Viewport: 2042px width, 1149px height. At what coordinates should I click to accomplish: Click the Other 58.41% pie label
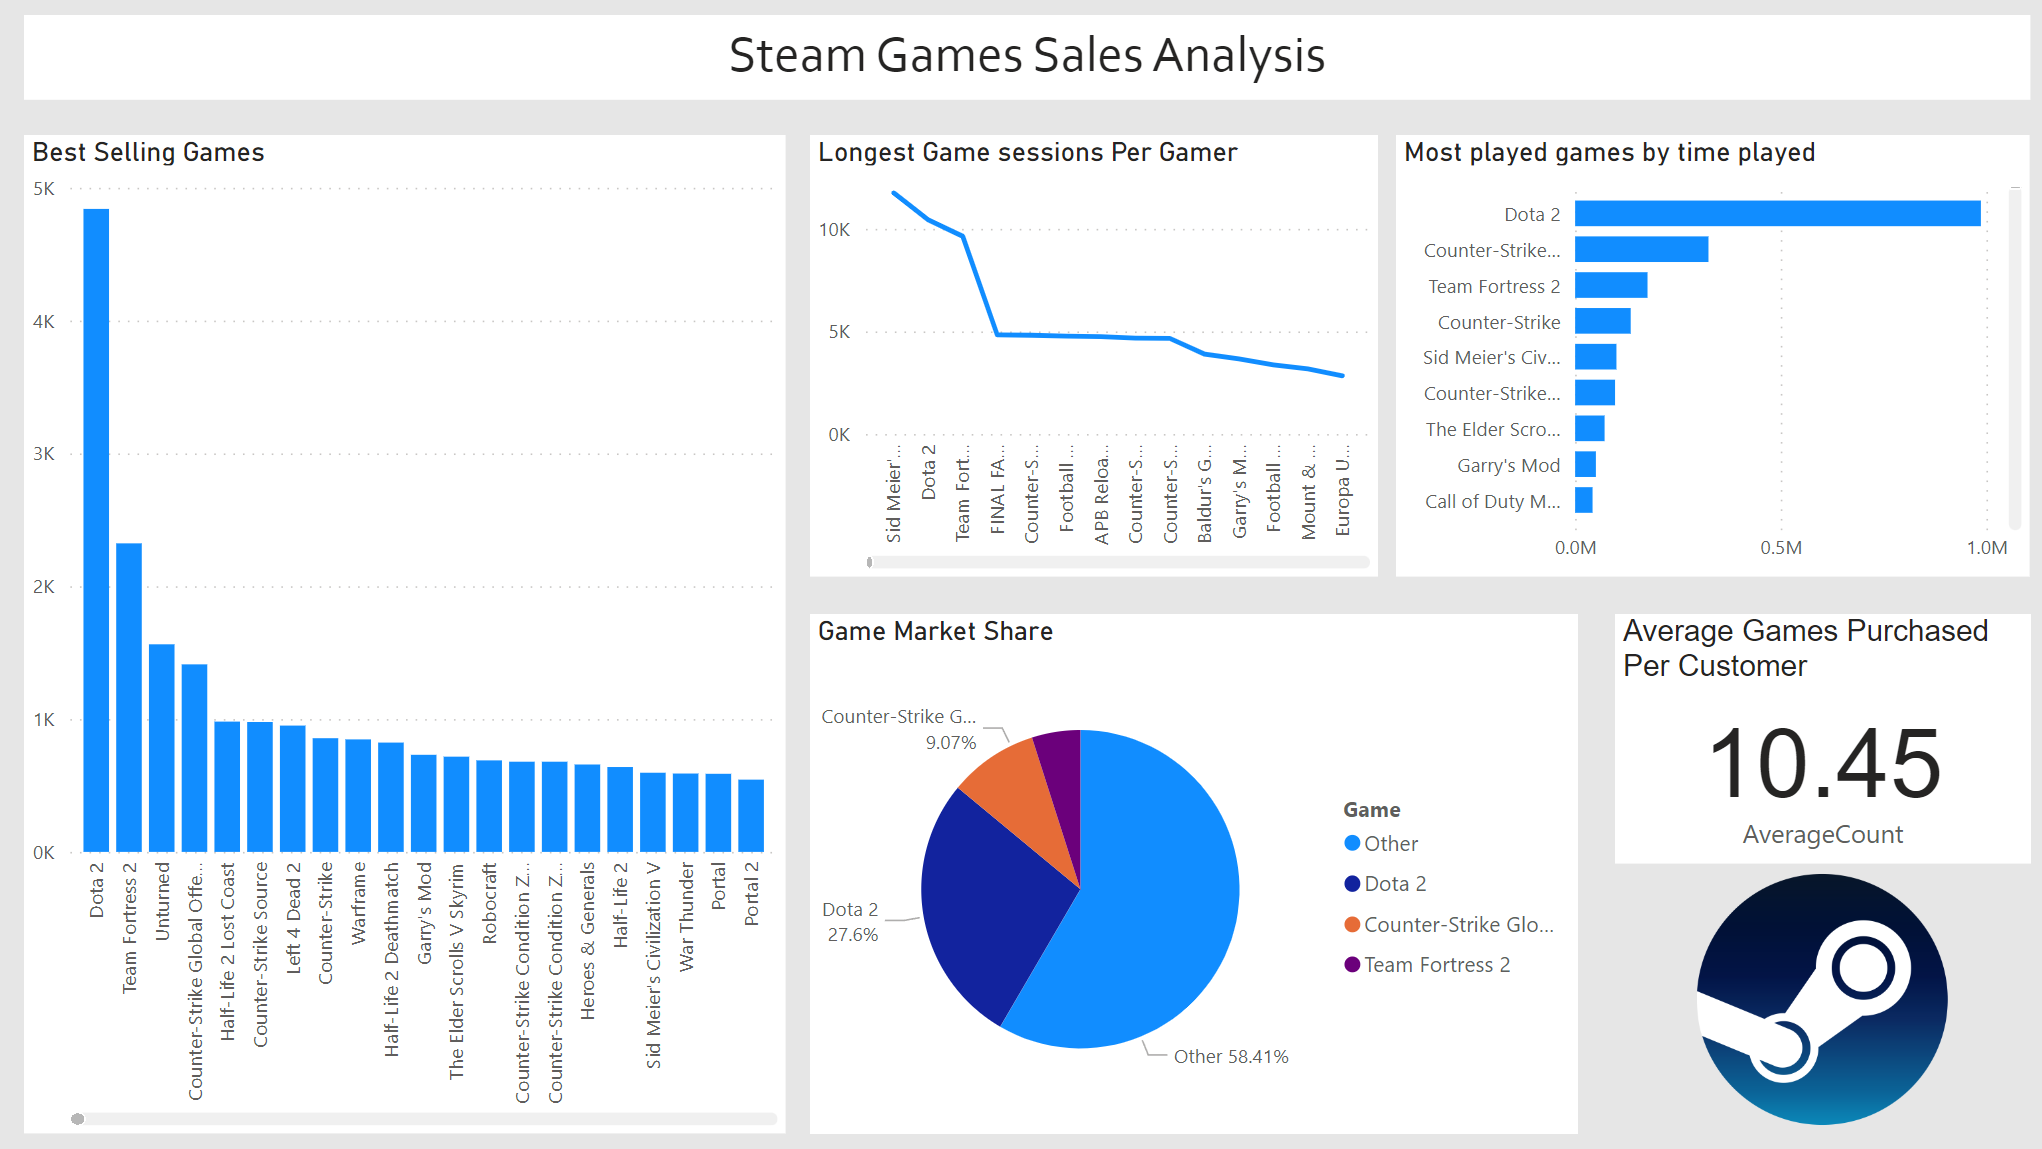(x=1231, y=1057)
